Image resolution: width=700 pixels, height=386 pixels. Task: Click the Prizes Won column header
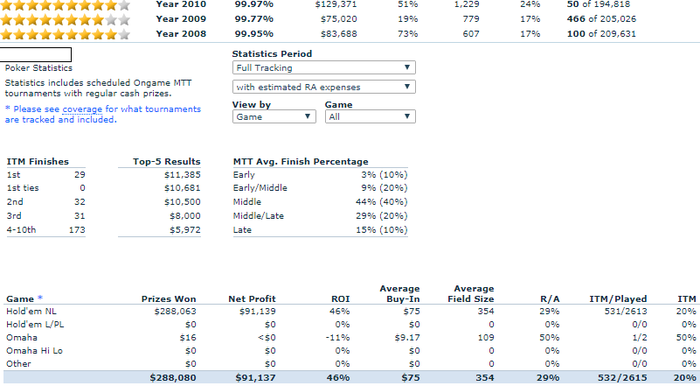coord(169,299)
